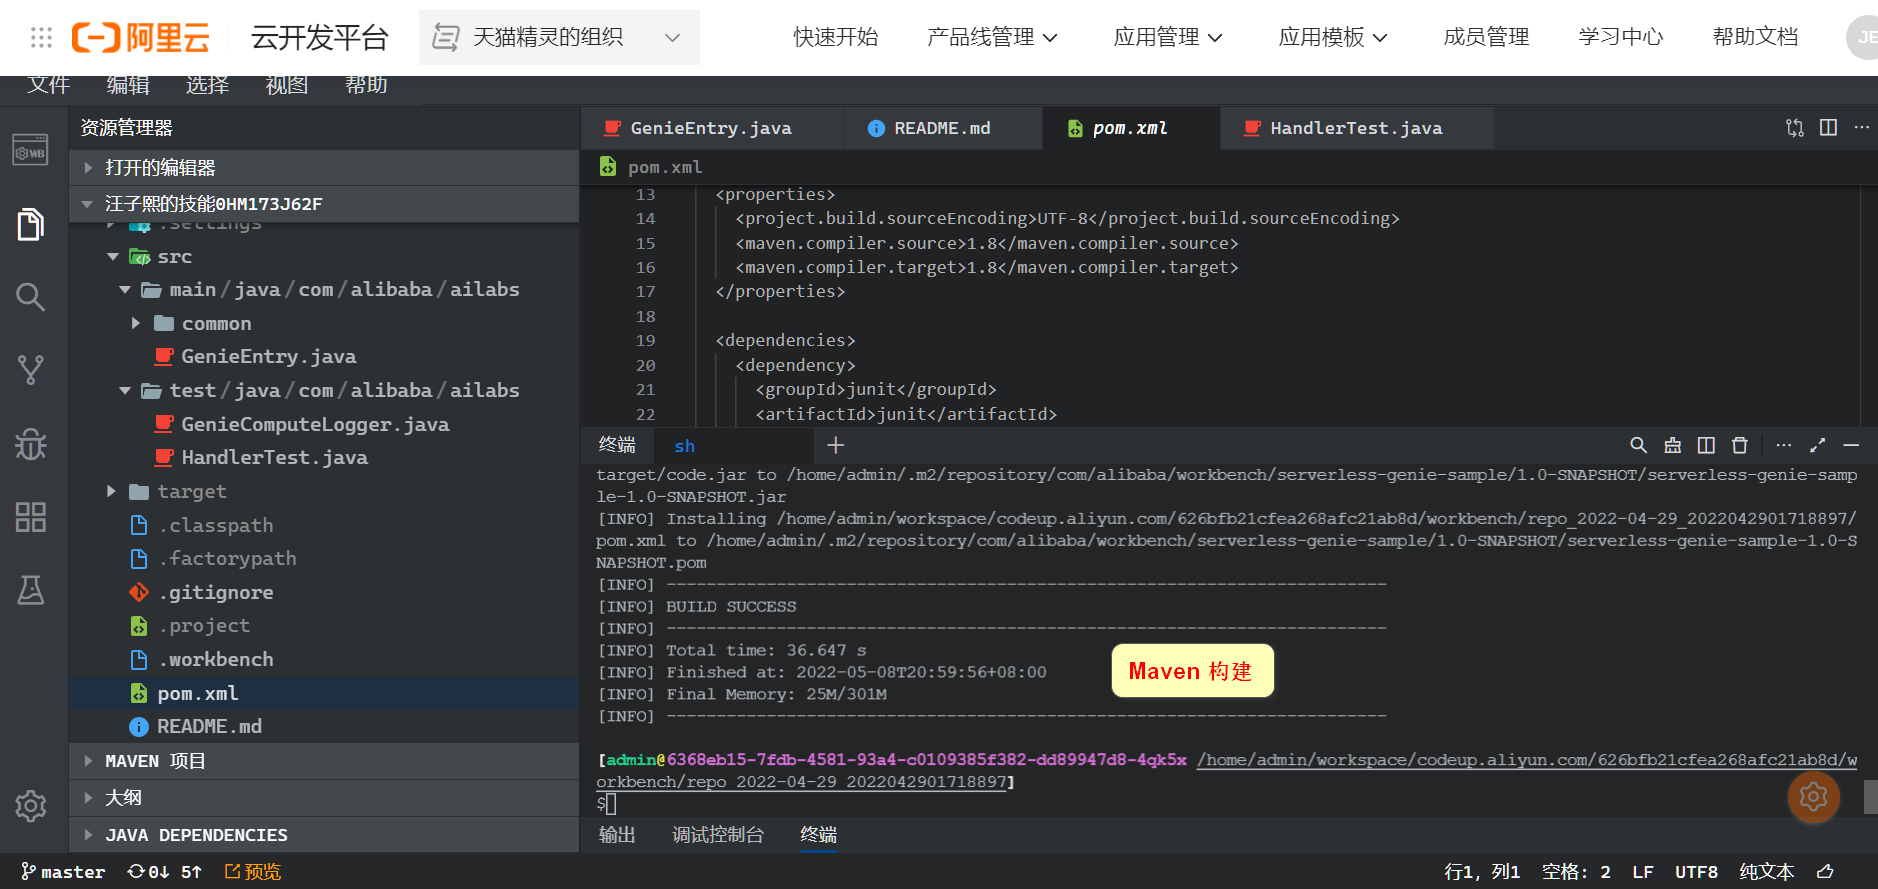Go to 成员管理 page
The image size is (1878, 889).
tap(1486, 38)
